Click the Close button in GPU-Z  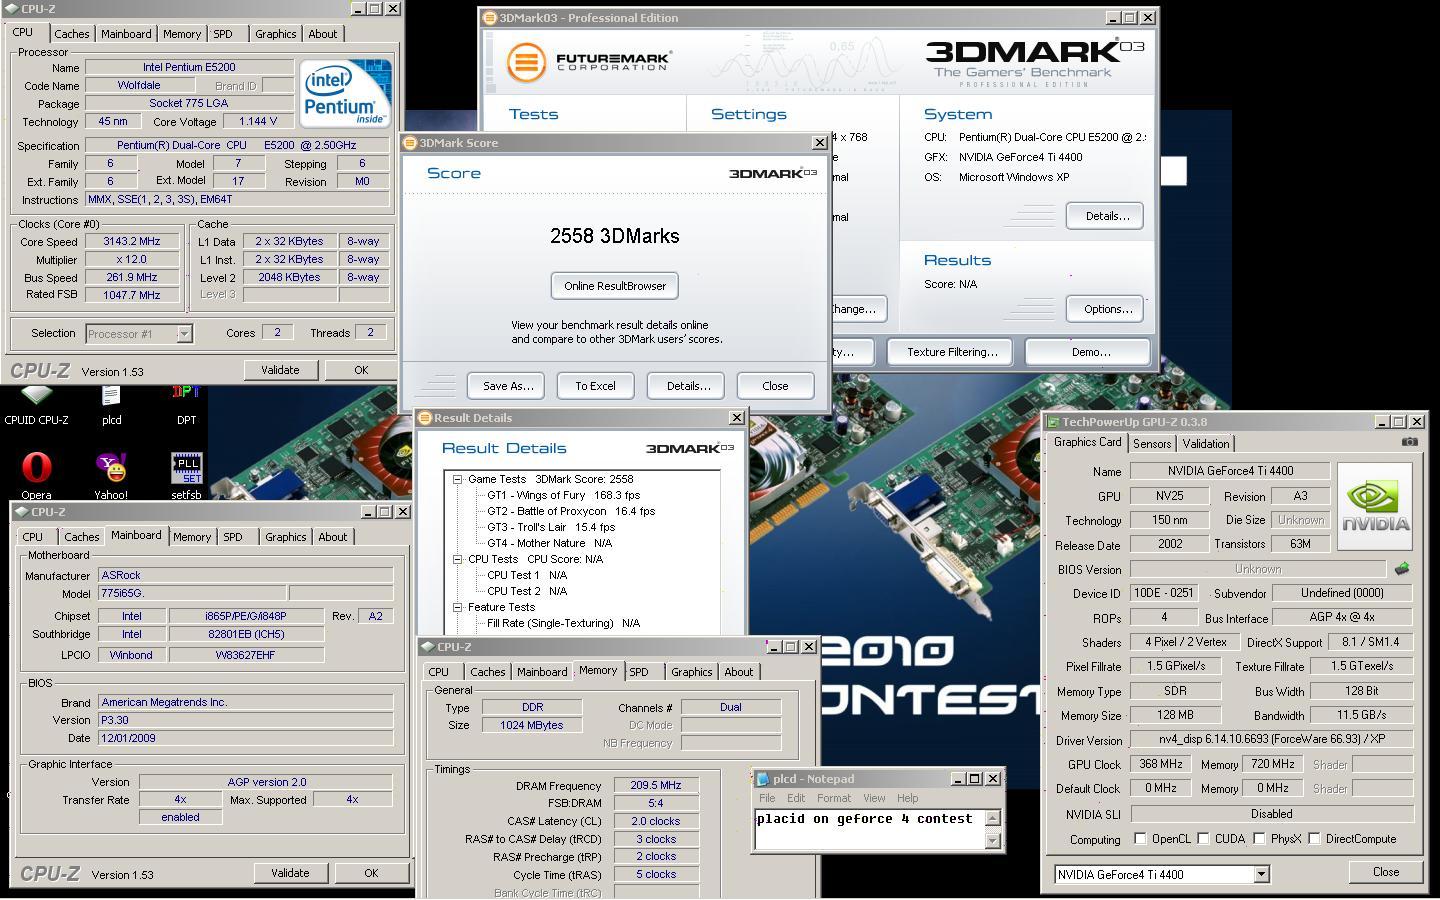1386,872
